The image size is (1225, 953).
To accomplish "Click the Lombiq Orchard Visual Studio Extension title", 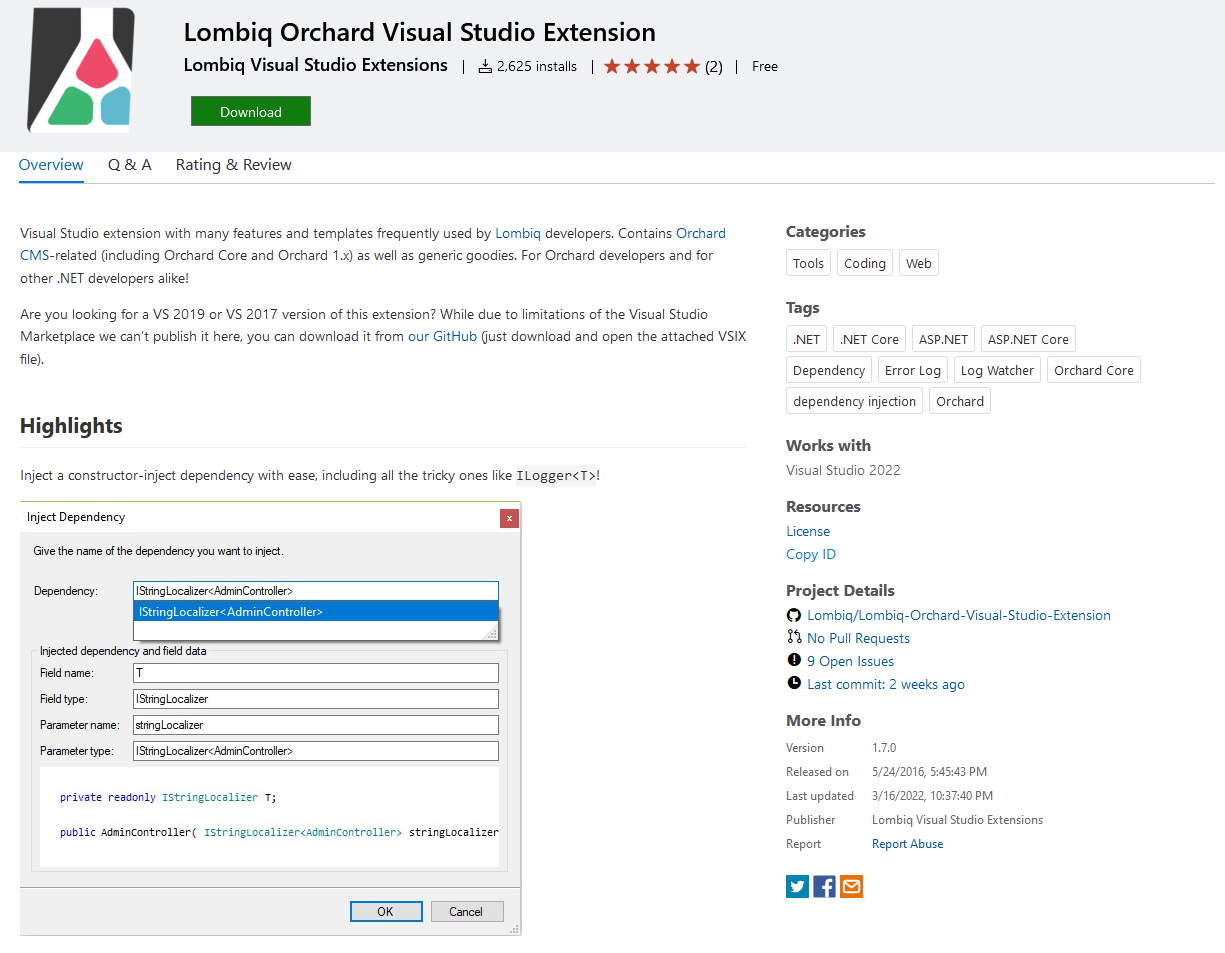I will click(x=420, y=32).
